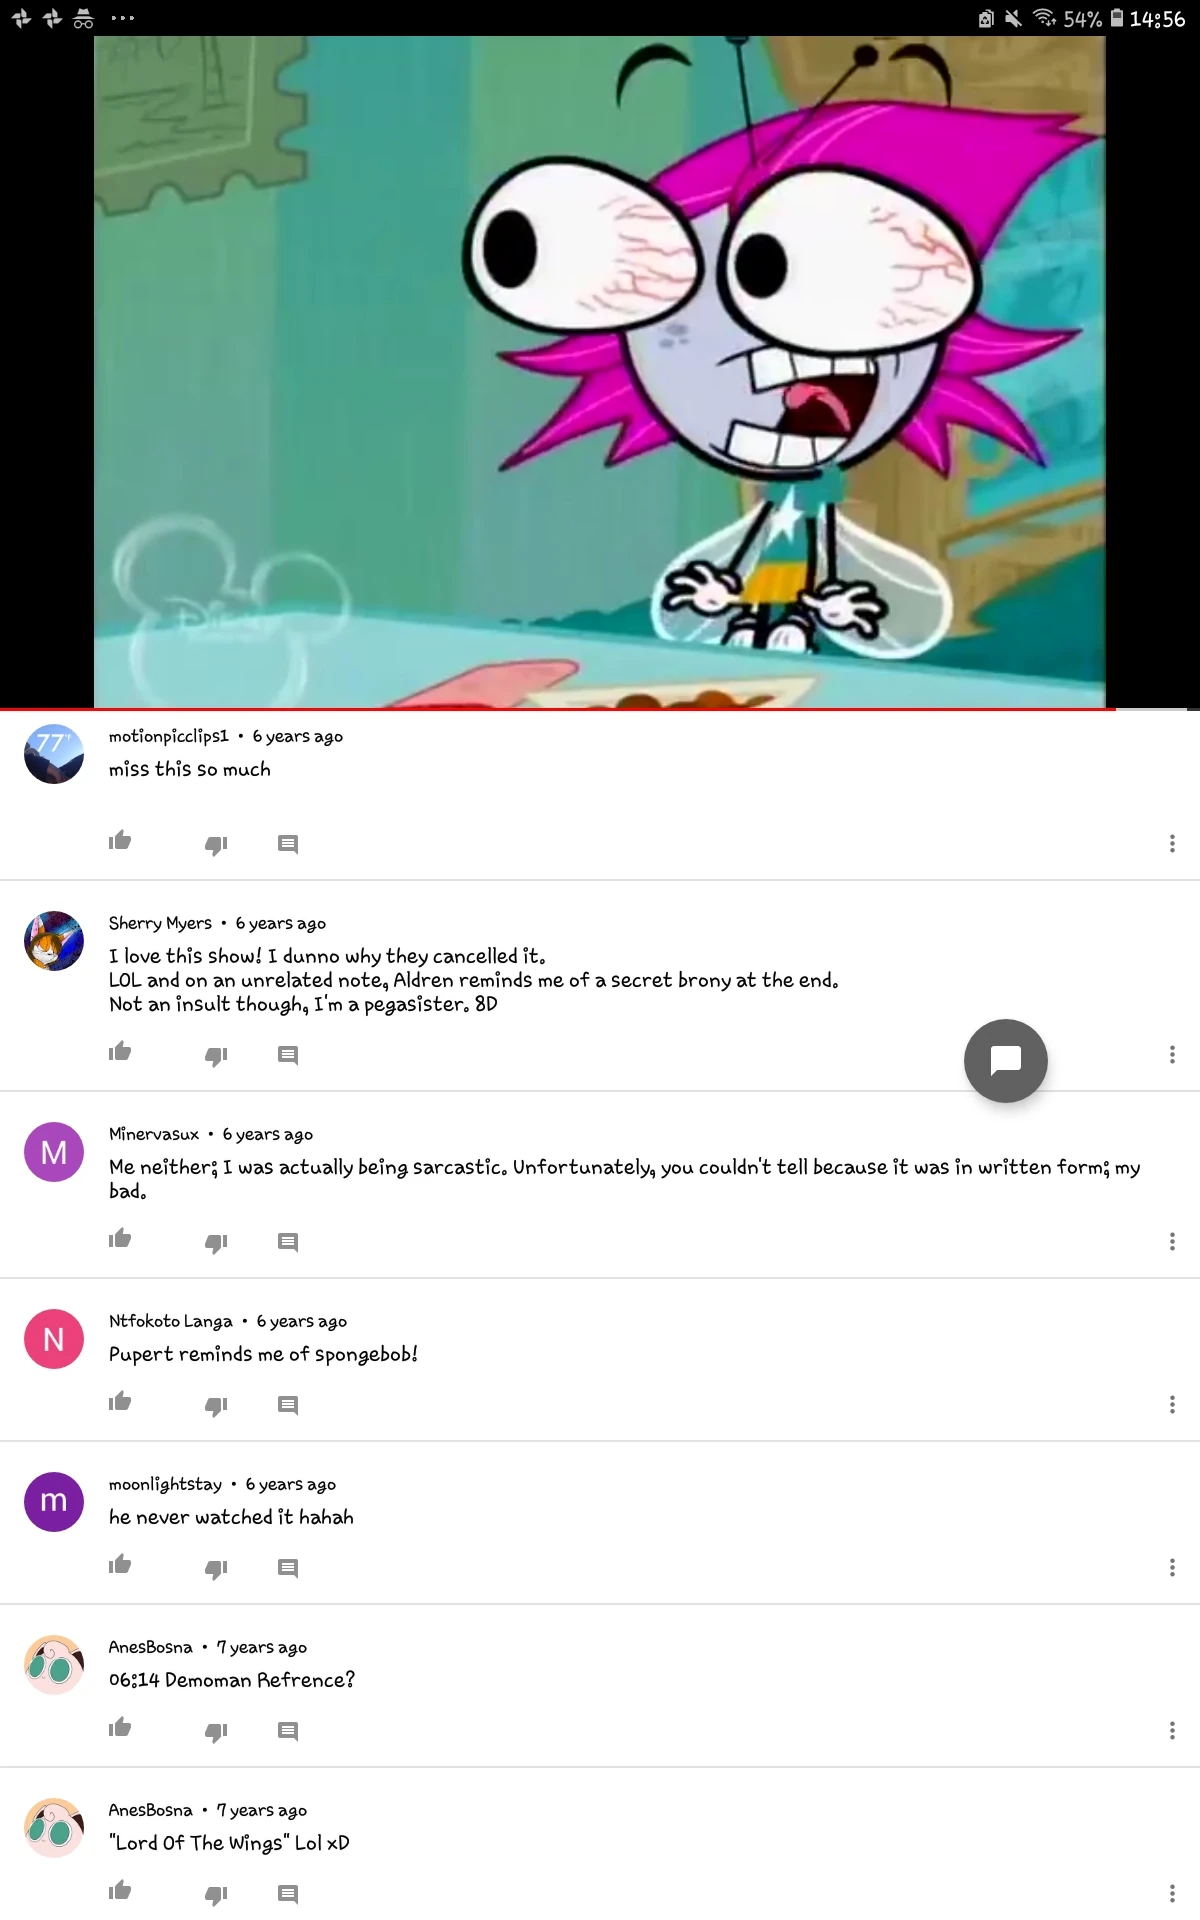This screenshot has height=1920, width=1200.
Task: Dislike moonlightstay's comment
Action: coord(217,1568)
